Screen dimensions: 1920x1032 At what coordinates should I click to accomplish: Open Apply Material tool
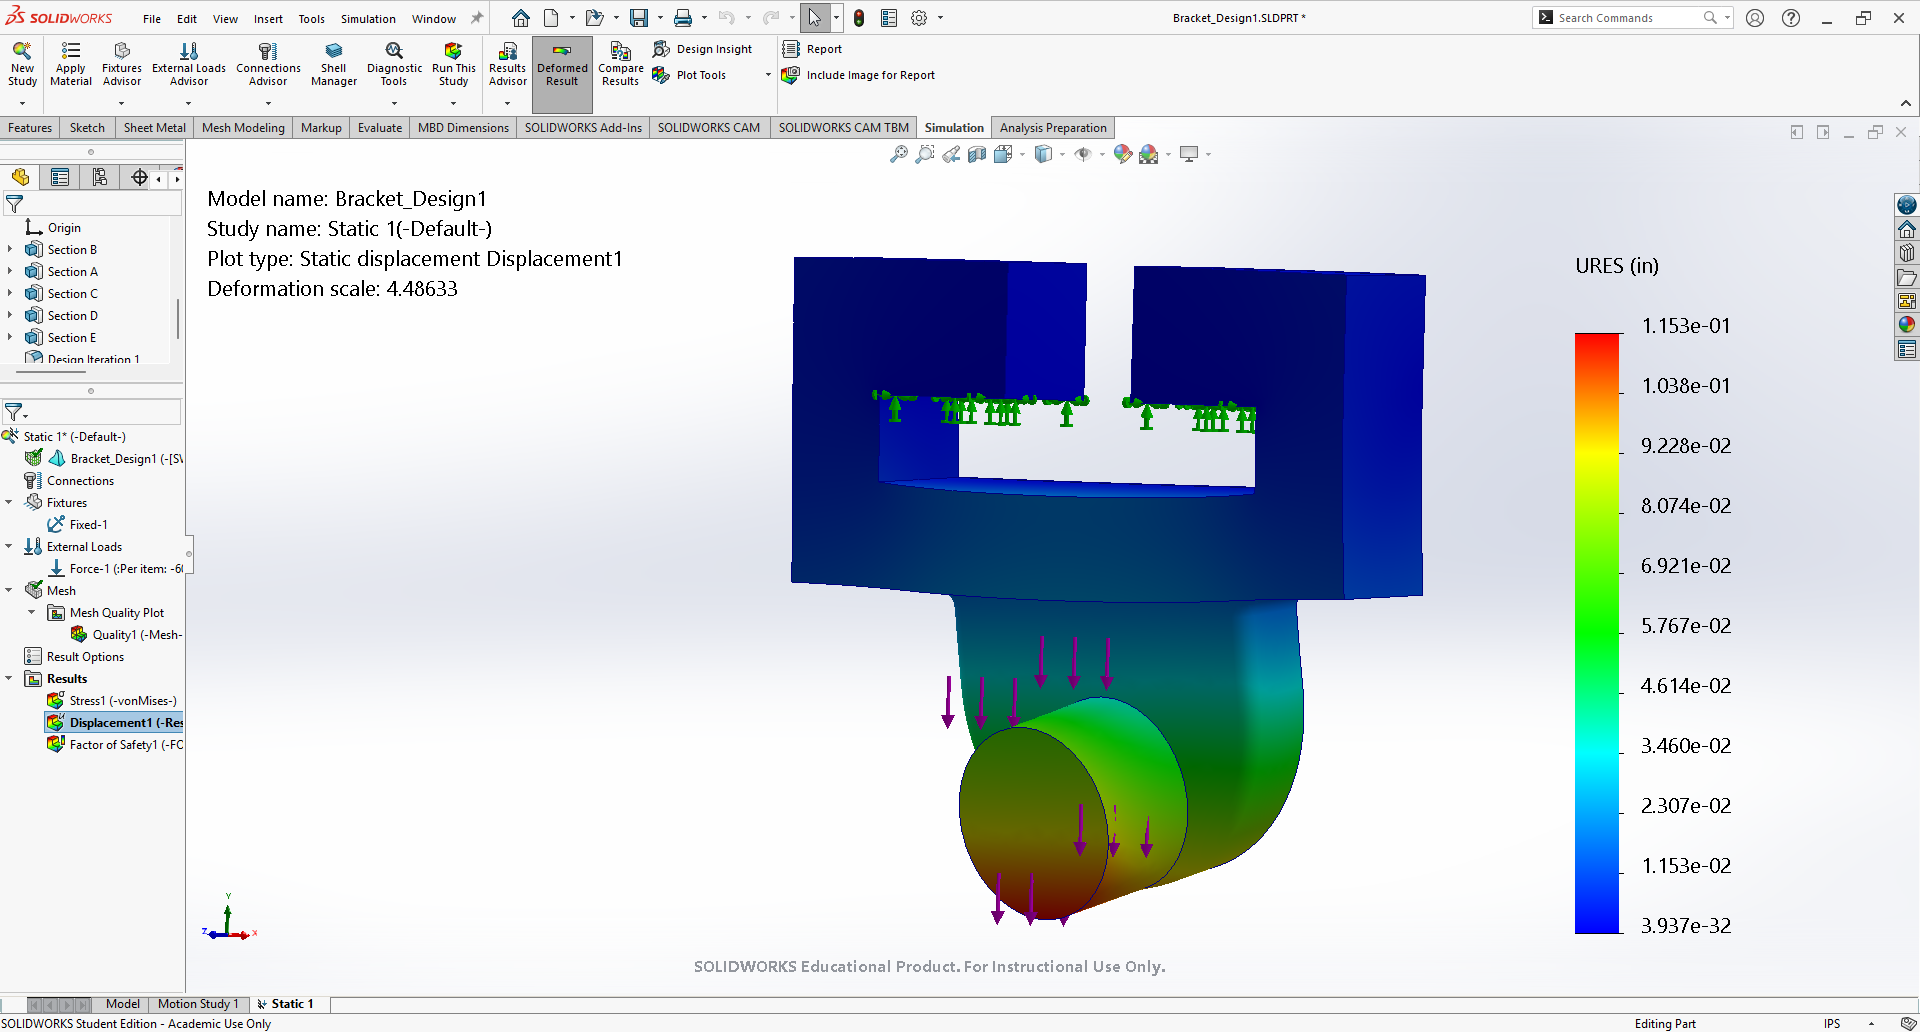[71, 65]
